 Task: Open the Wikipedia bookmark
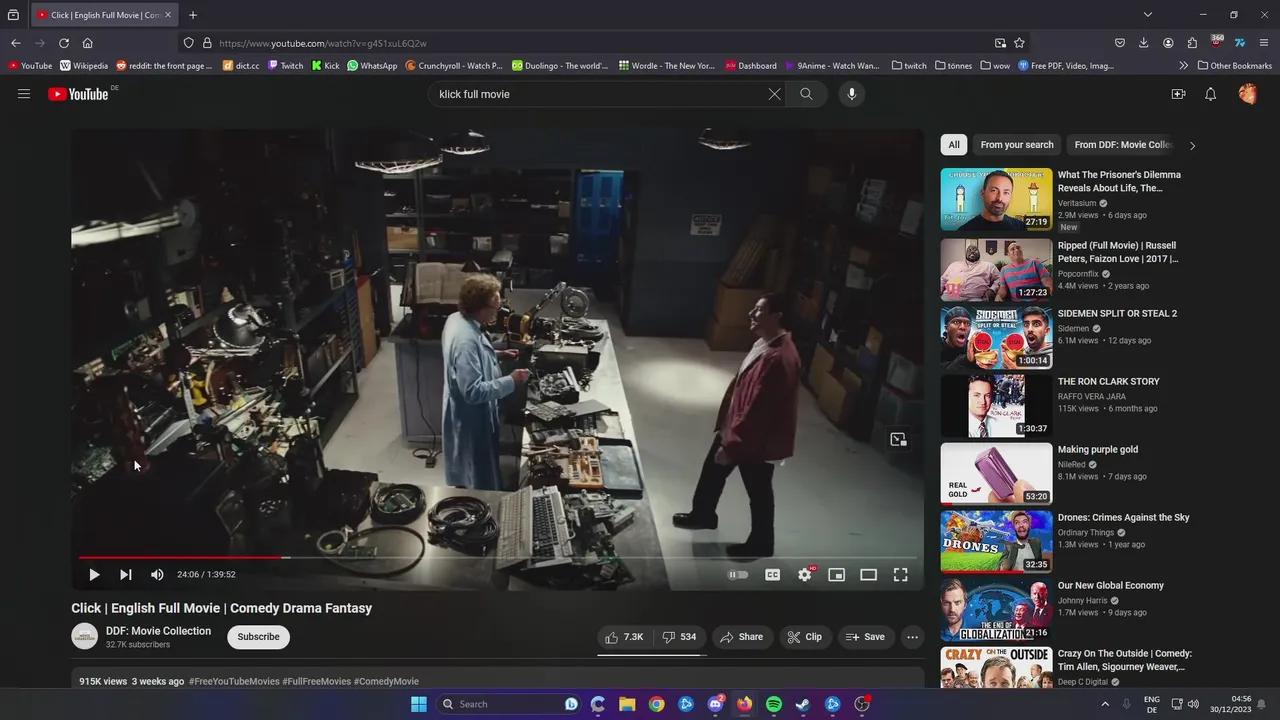(84, 66)
